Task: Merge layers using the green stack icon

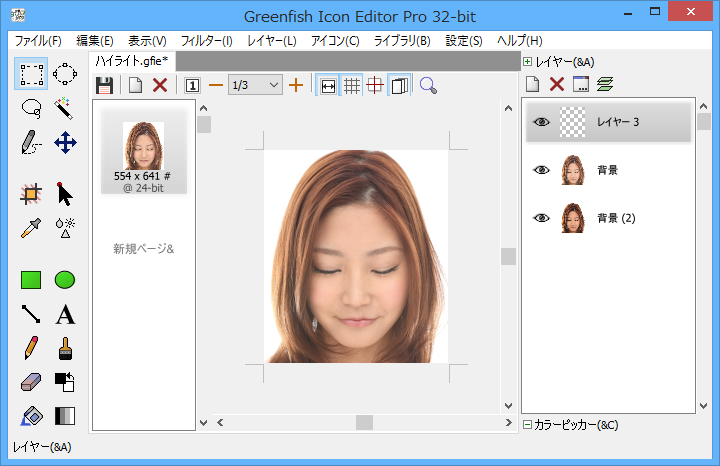Action: pos(605,85)
